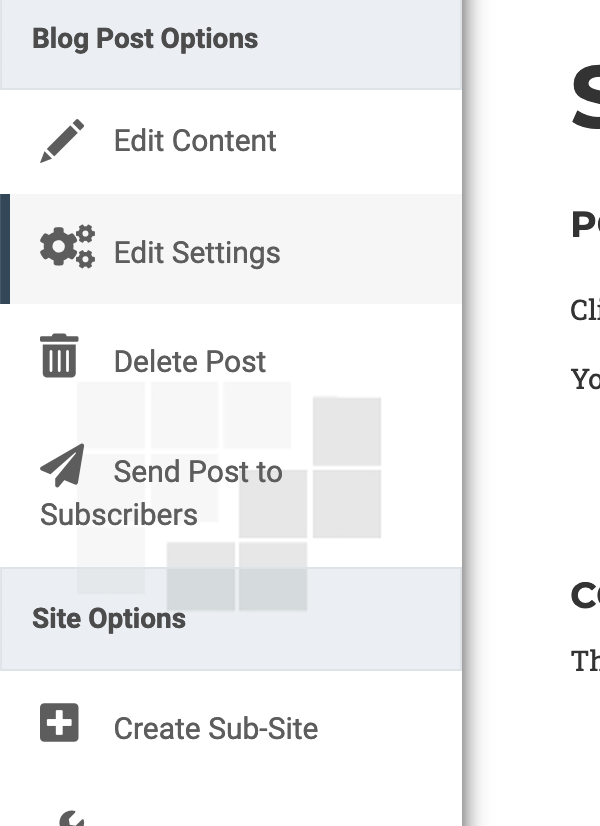Screen dimensions: 600x826
Task: Select the Edit Settings text label
Action: point(197,252)
